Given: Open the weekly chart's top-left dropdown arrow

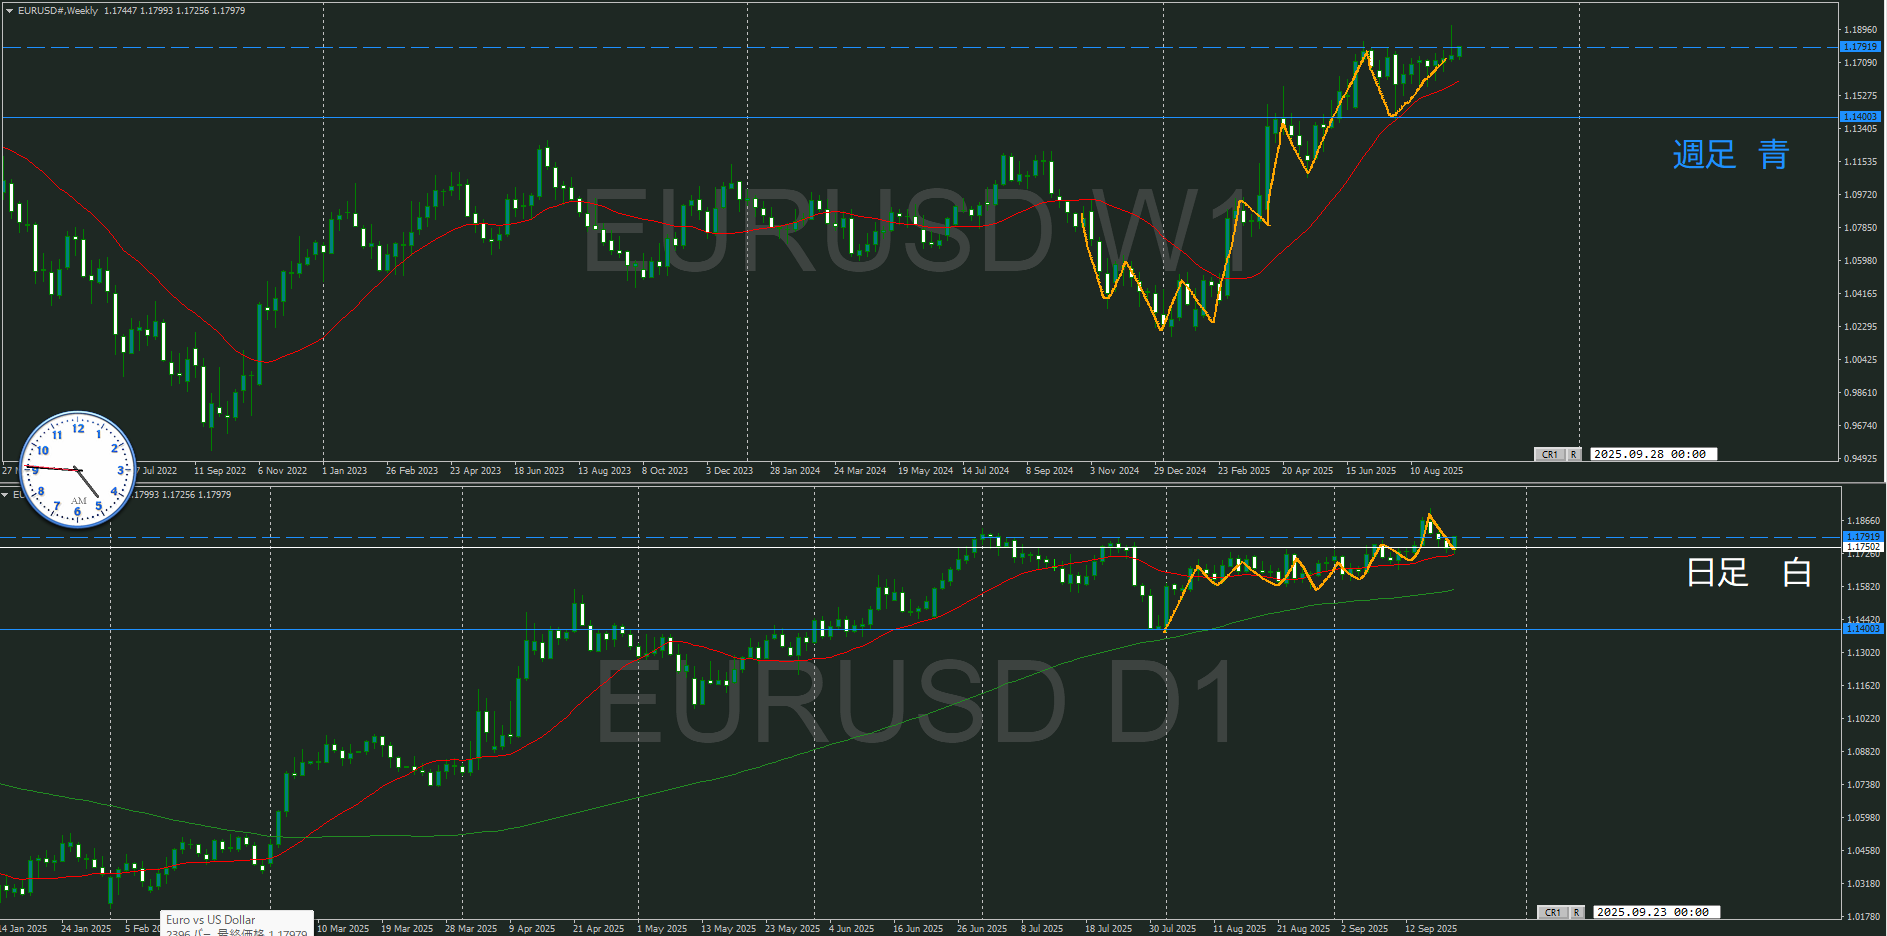Looking at the screenshot, I should tap(9, 11).
